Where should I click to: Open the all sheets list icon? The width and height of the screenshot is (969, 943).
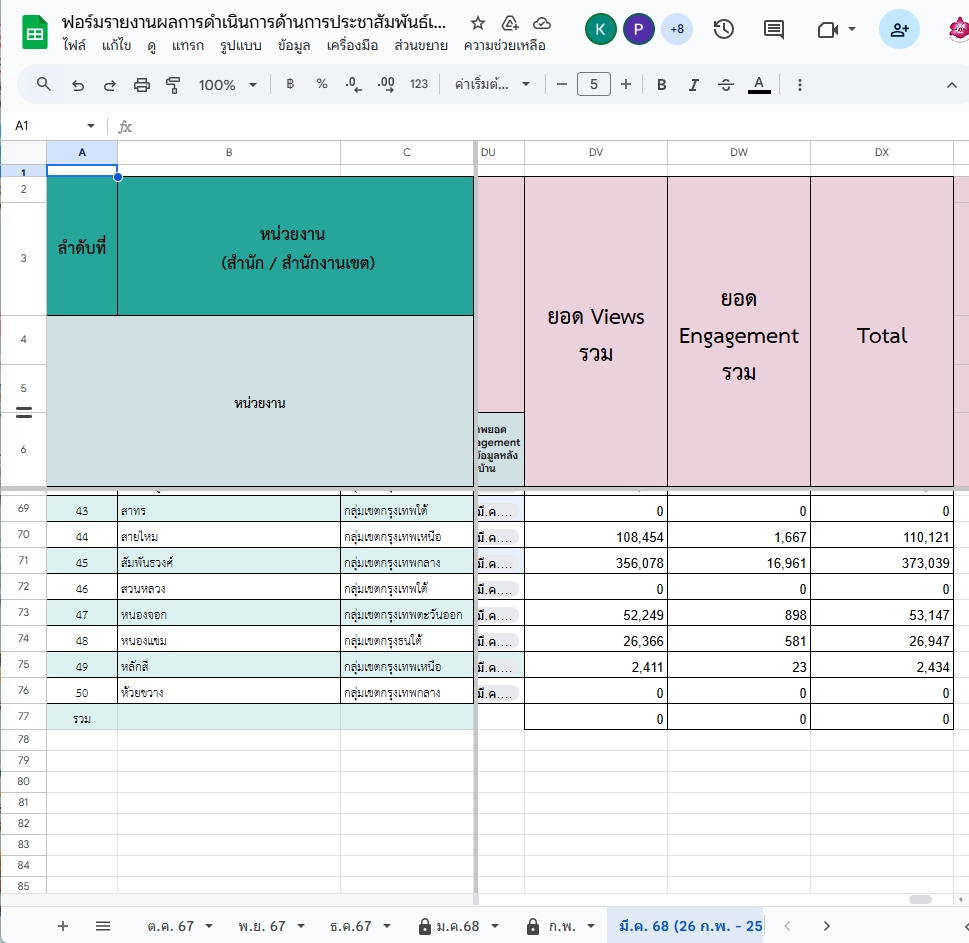(x=102, y=926)
